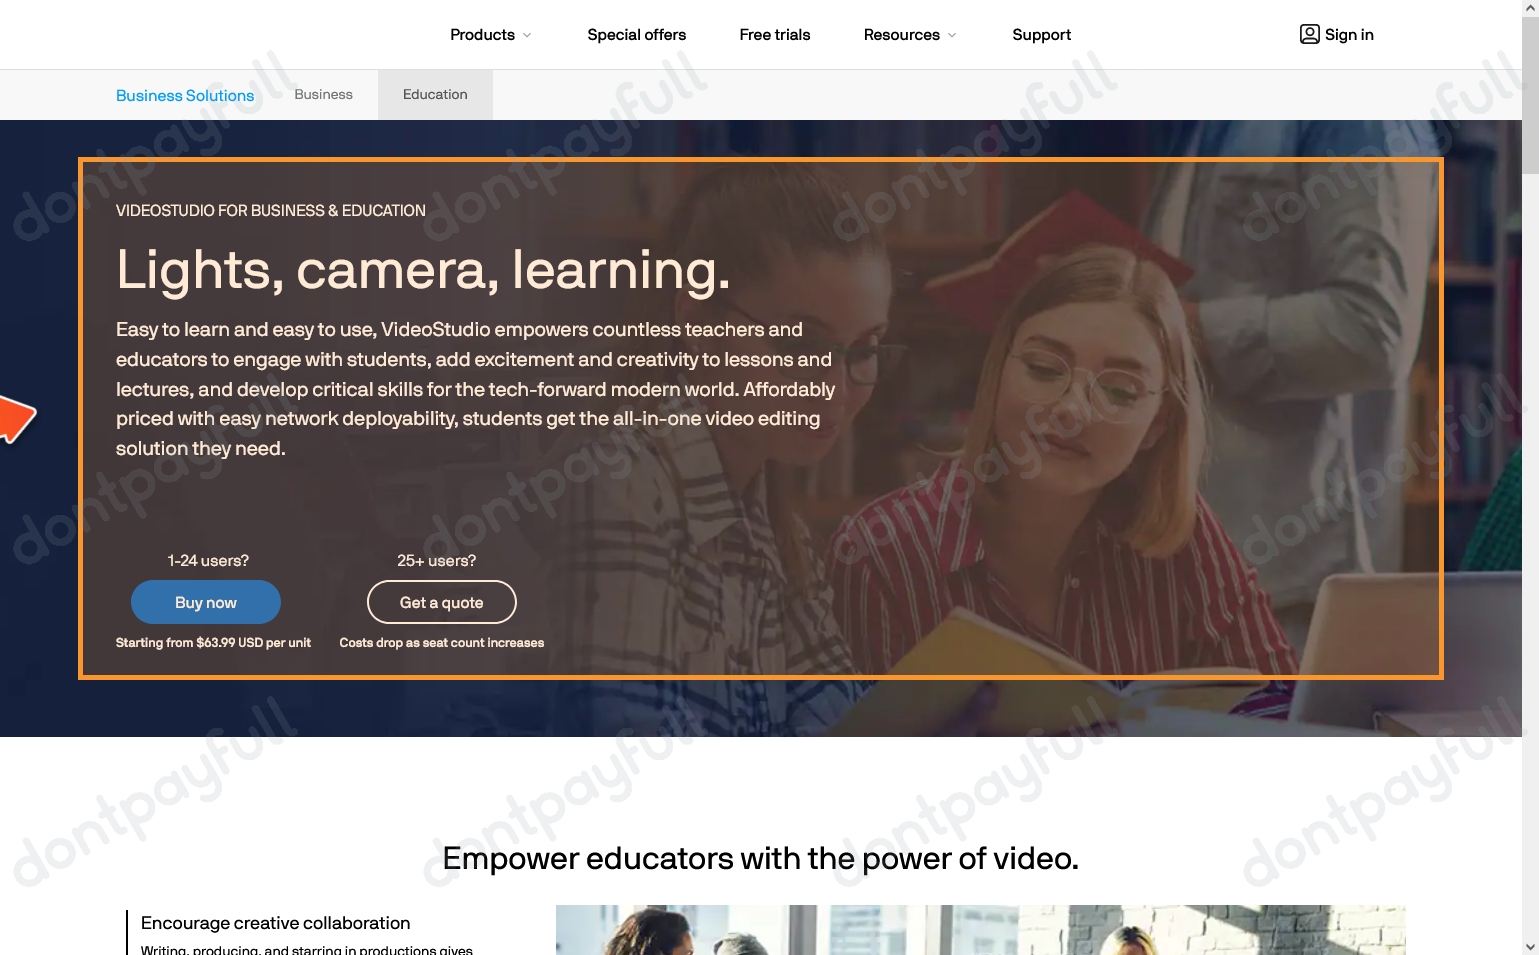This screenshot has width=1539, height=955.
Task: Click the scrollbar up arrow
Action: [1531, 8]
